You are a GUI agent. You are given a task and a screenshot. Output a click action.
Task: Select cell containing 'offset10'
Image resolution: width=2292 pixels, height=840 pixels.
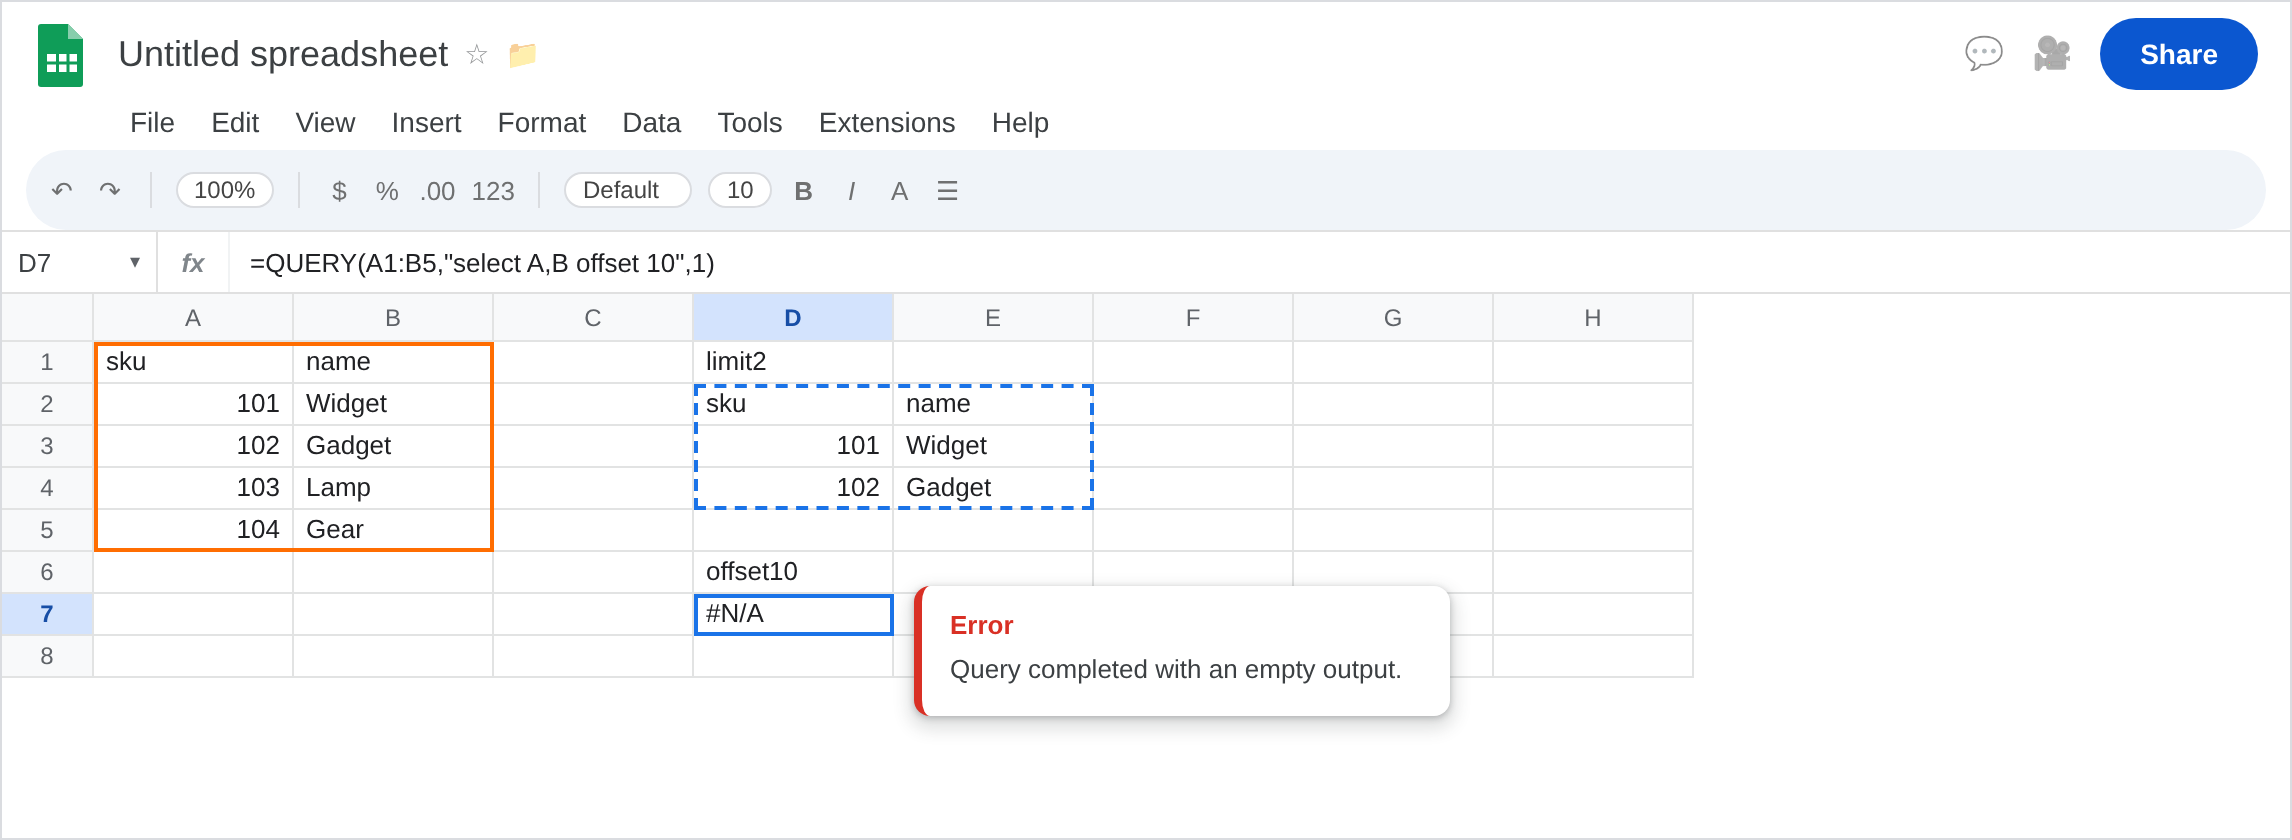[793, 572]
